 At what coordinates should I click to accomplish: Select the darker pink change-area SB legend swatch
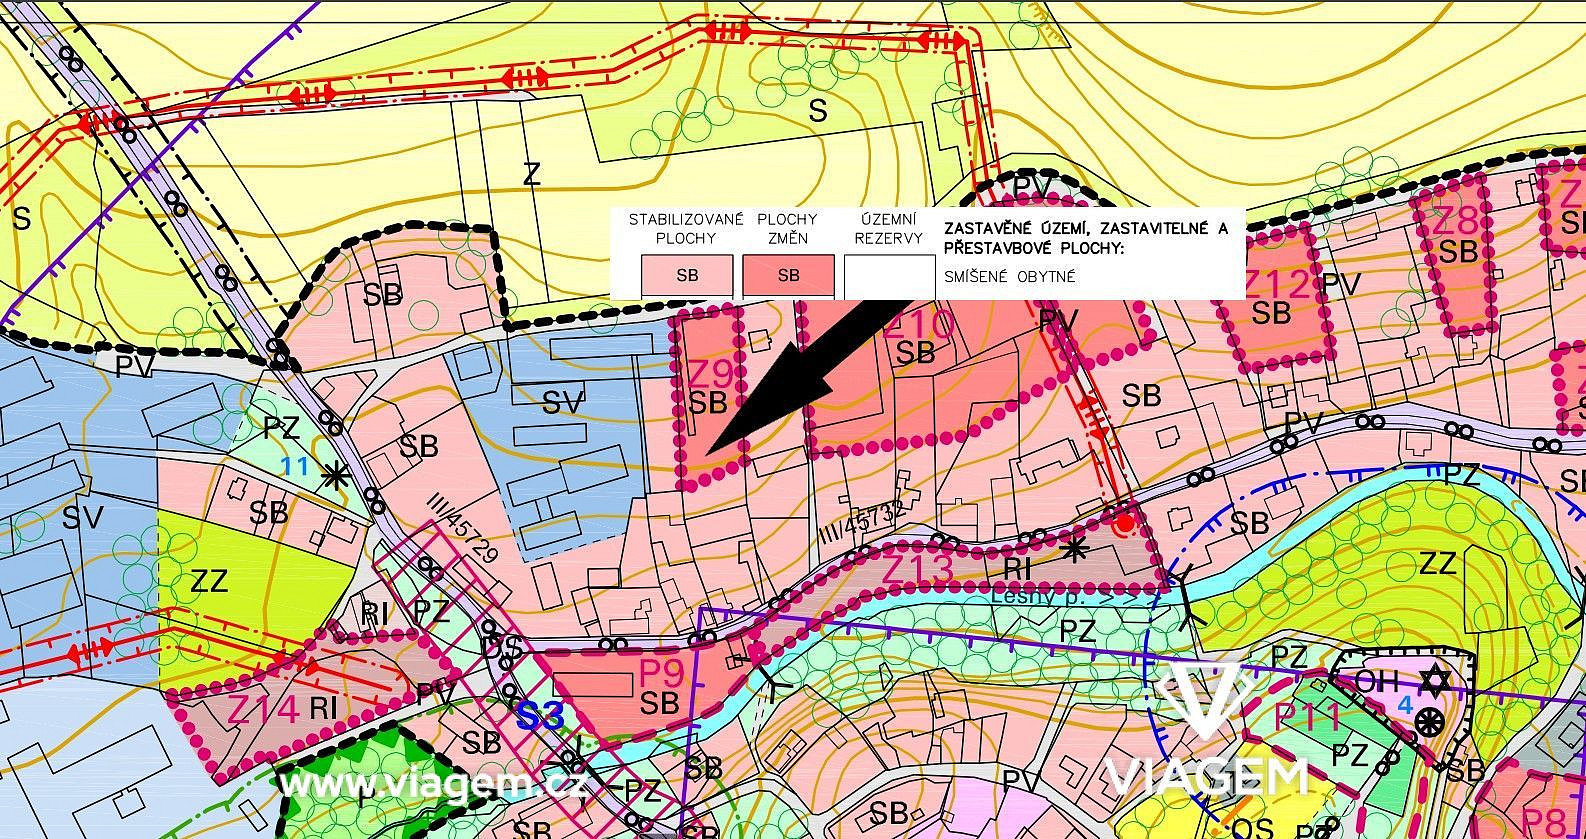(x=788, y=276)
